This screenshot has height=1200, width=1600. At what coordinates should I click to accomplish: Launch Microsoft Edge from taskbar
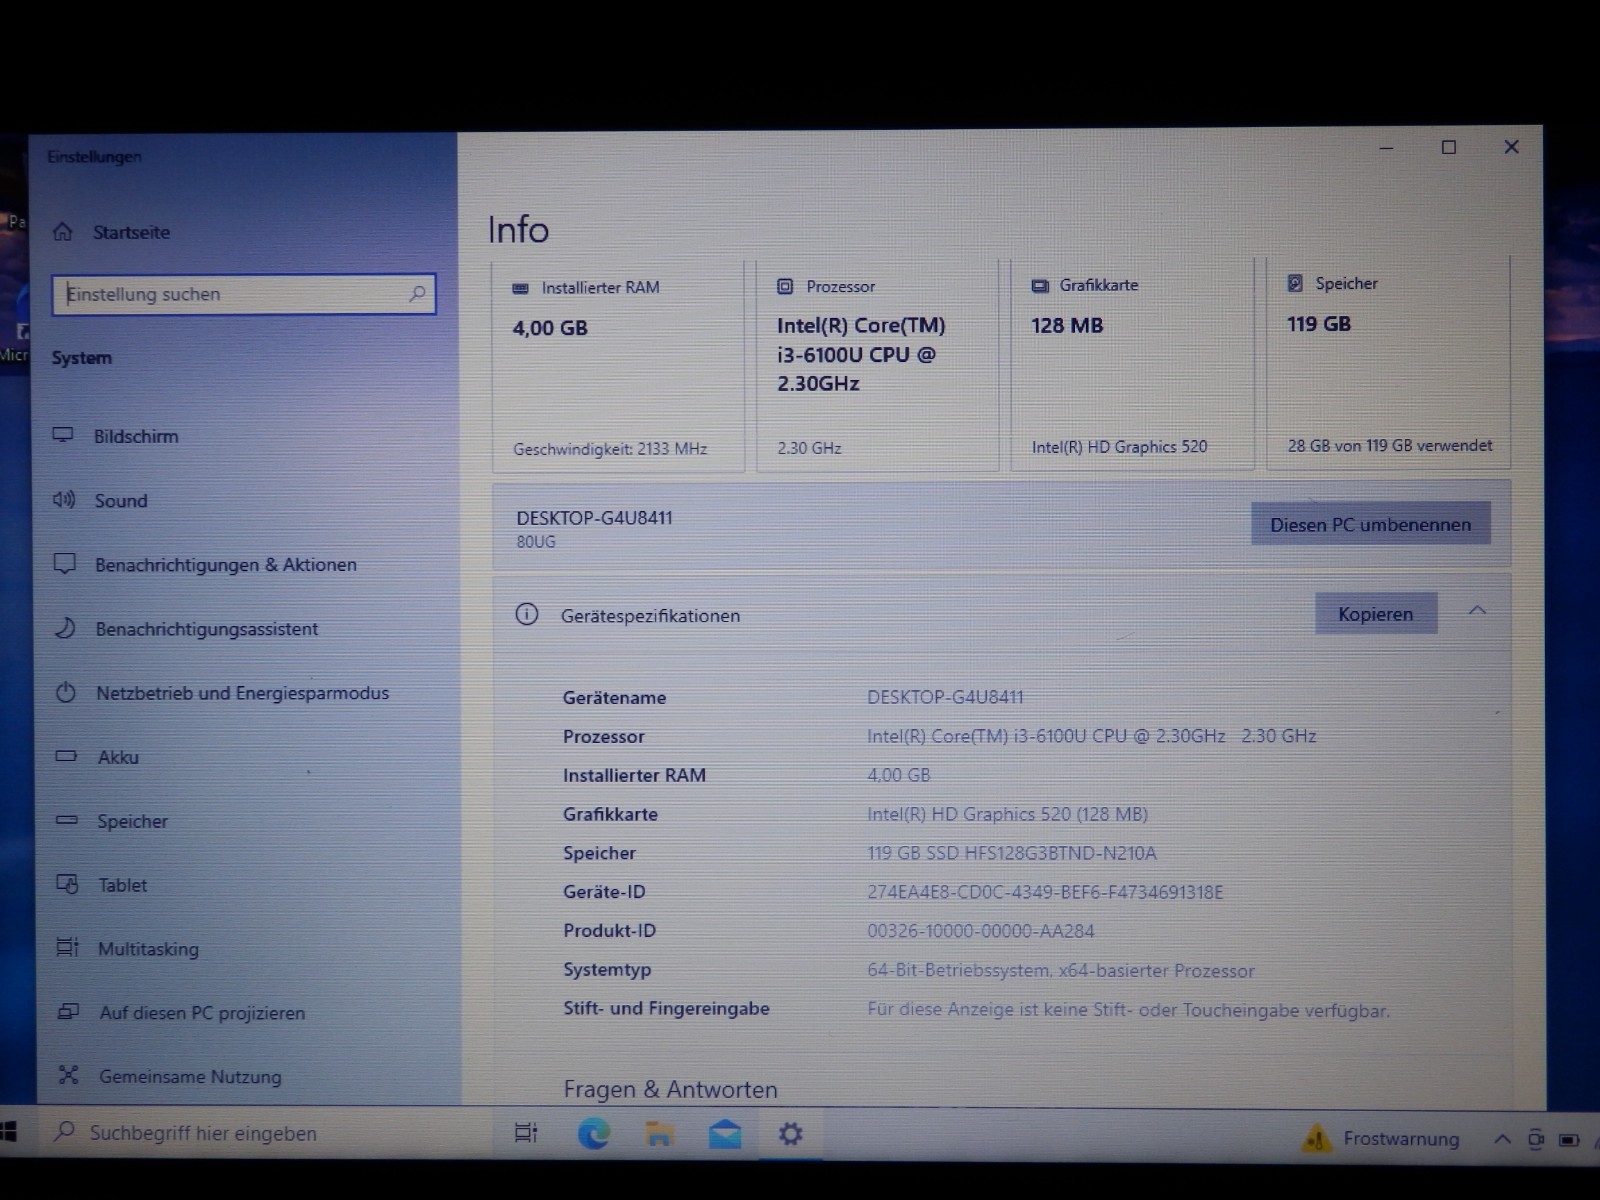[594, 1133]
